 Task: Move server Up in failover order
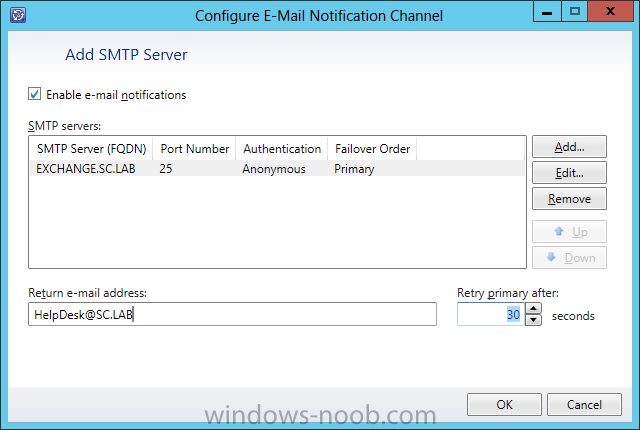pyautogui.click(x=569, y=232)
